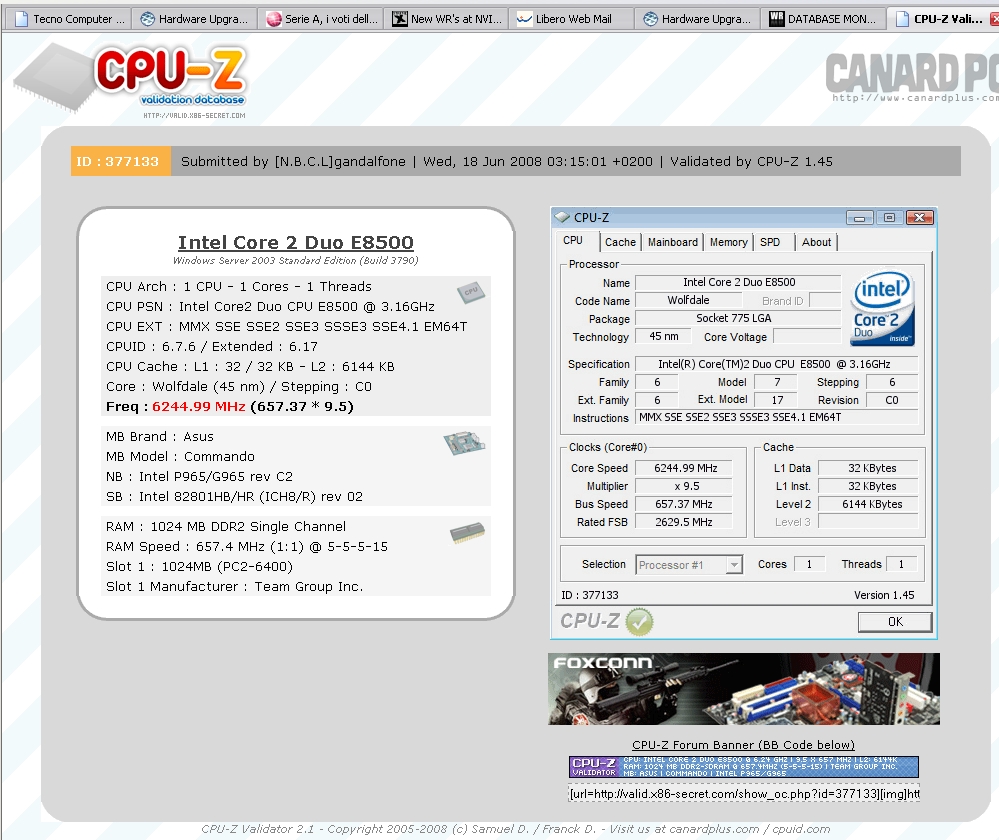The height and width of the screenshot is (840, 999).
Task: Switch to the Mainboard tab
Action: coord(673,242)
